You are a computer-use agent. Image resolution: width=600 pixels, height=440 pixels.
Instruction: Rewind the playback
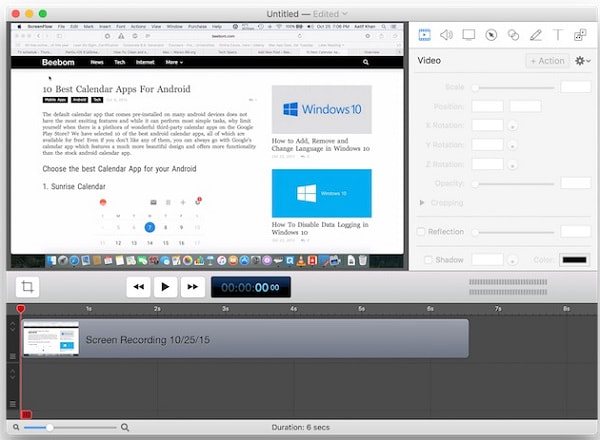tap(138, 287)
